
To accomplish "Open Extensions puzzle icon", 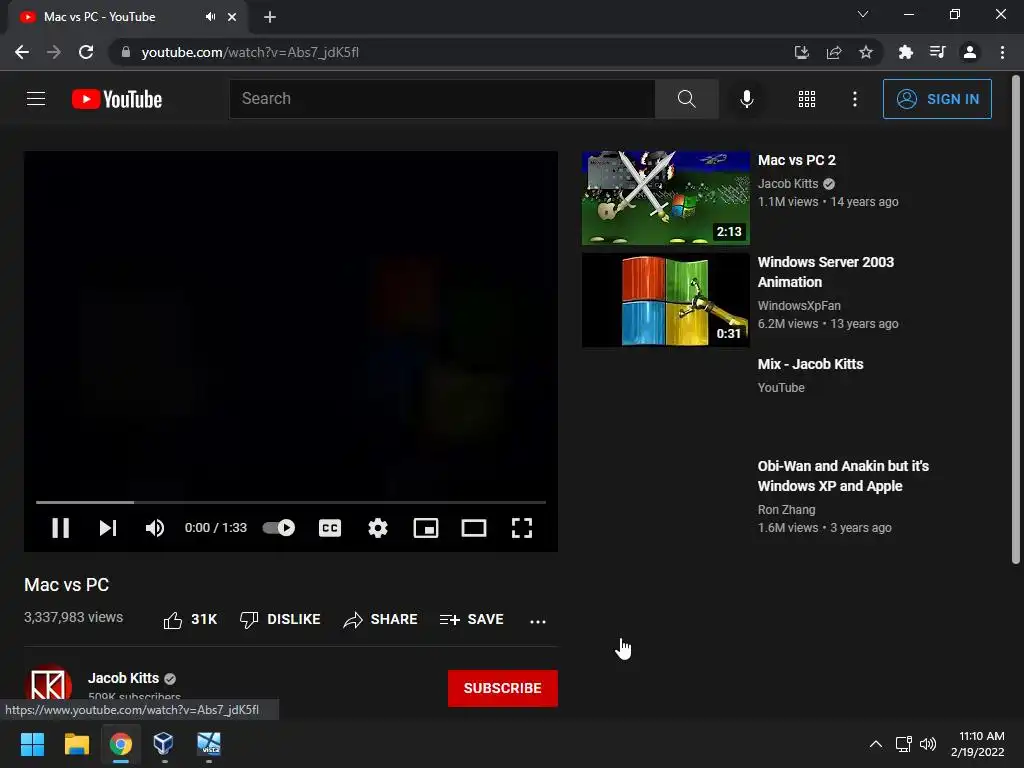I will (905, 52).
